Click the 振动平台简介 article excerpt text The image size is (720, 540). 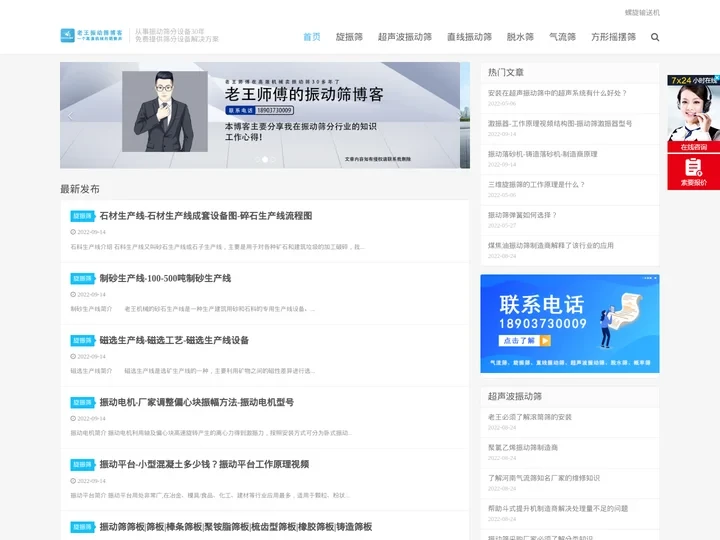(210, 495)
